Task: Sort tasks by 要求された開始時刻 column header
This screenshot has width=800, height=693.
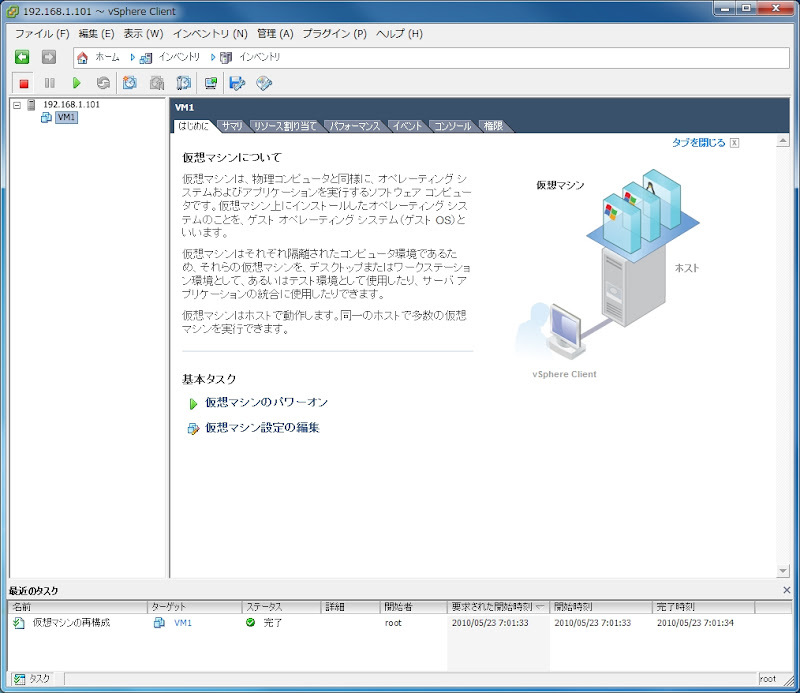Action: 498,607
